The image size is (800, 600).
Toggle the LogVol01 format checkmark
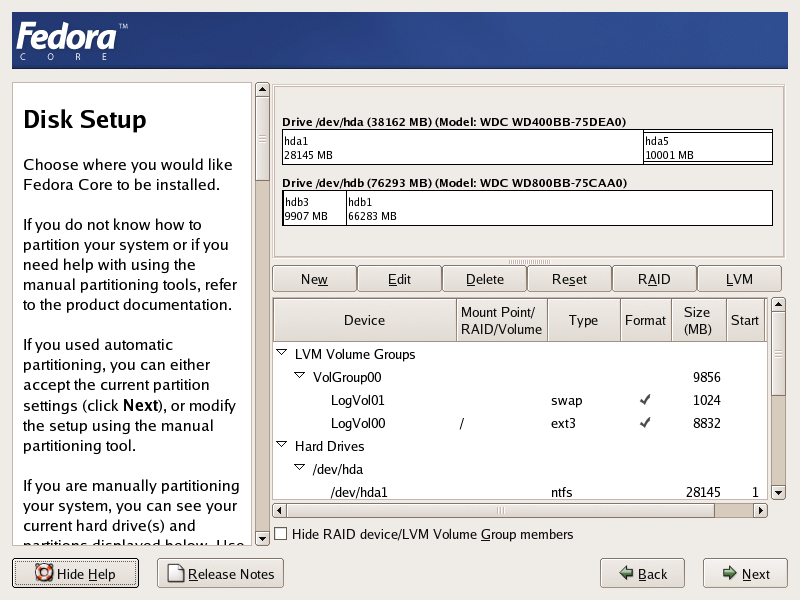tap(645, 399)
